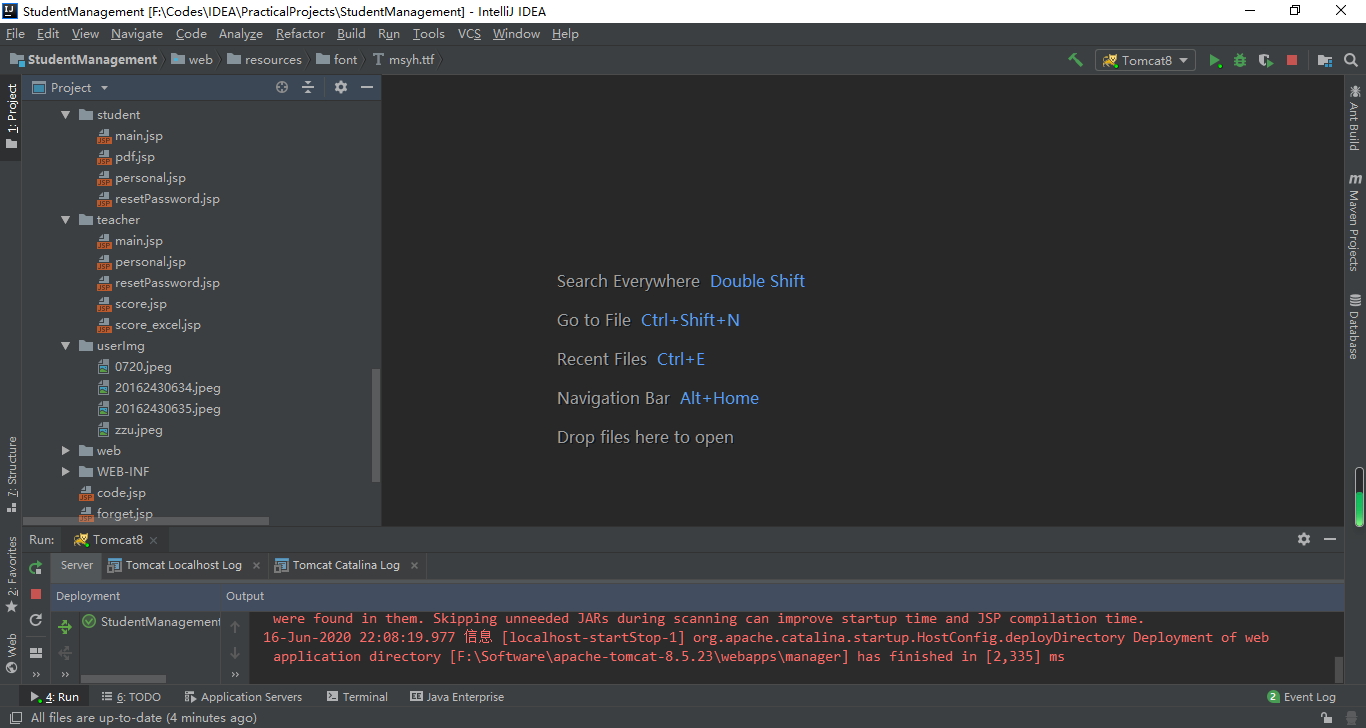Show more Run sidebar actions chevron
The width and height of the screenshot is (1366, 728).
pyautogui.click(x=36, y=675)
